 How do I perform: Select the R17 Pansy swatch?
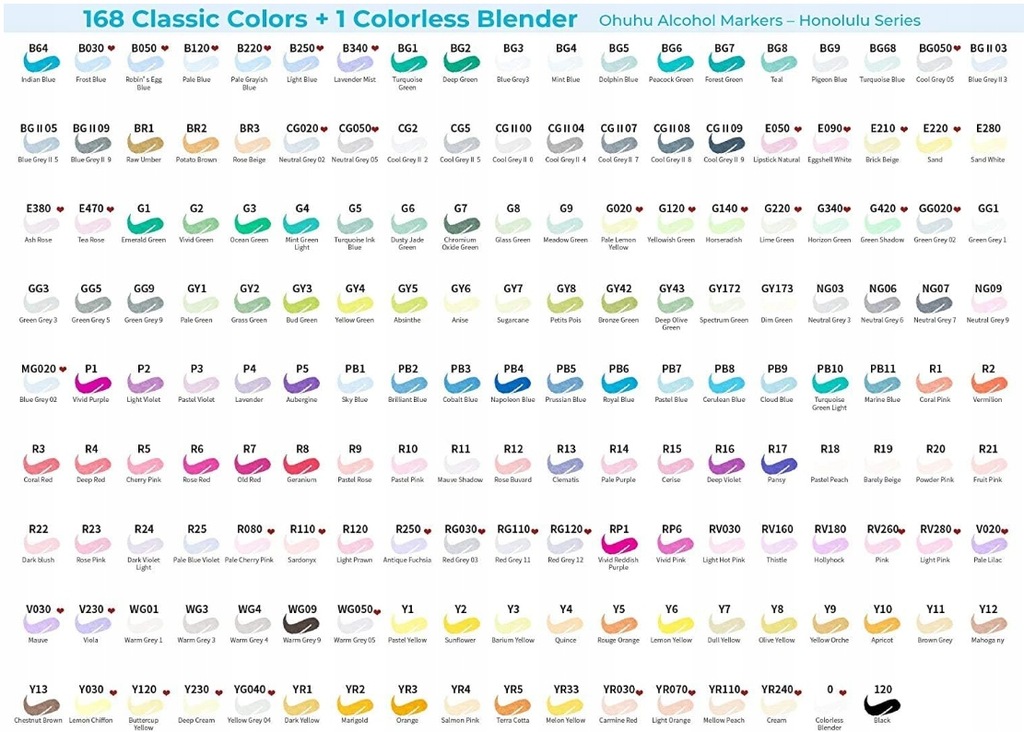pos(779,464)
